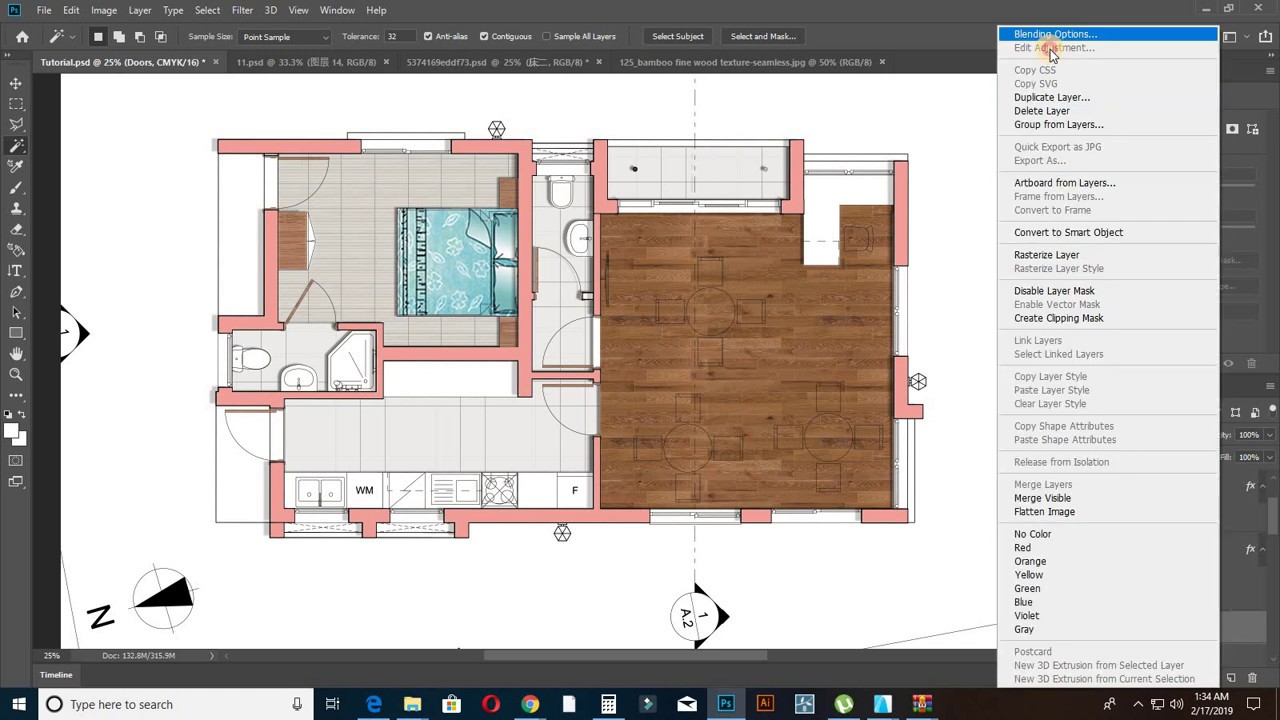
Task: Choose Add to Selection mode
Action: point(119,37)
